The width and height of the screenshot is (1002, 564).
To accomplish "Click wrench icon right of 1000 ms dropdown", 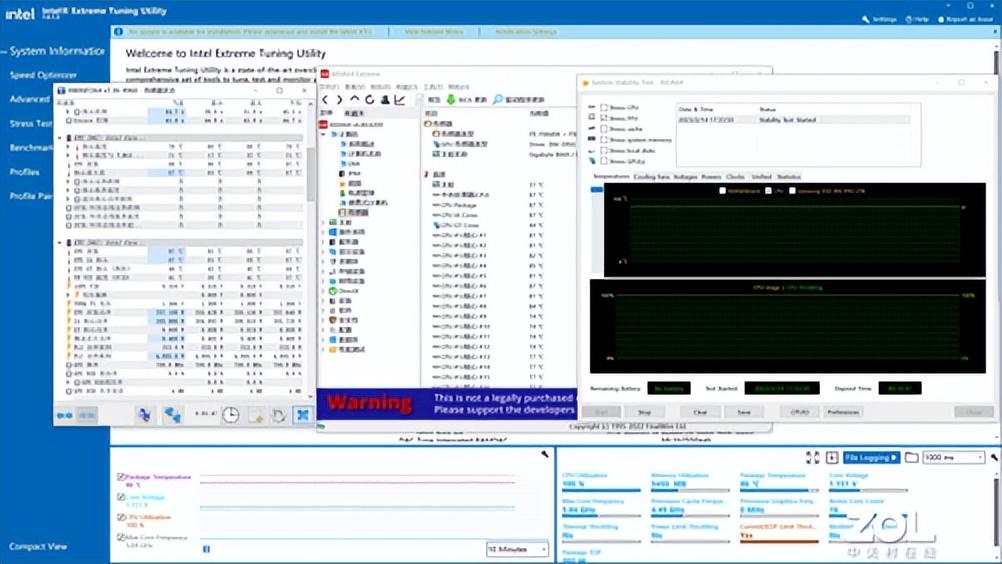I will [994, 457].
